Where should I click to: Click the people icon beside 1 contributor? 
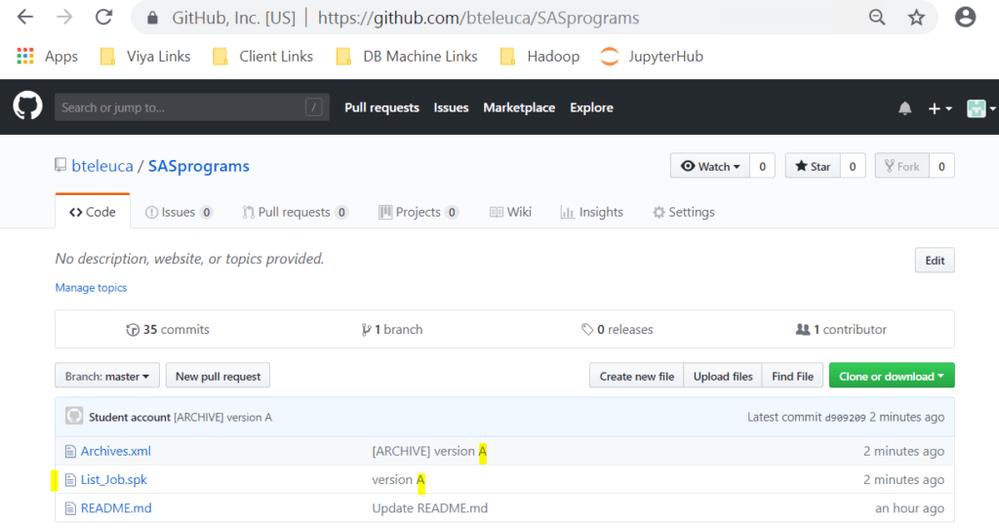click(803, 330)
